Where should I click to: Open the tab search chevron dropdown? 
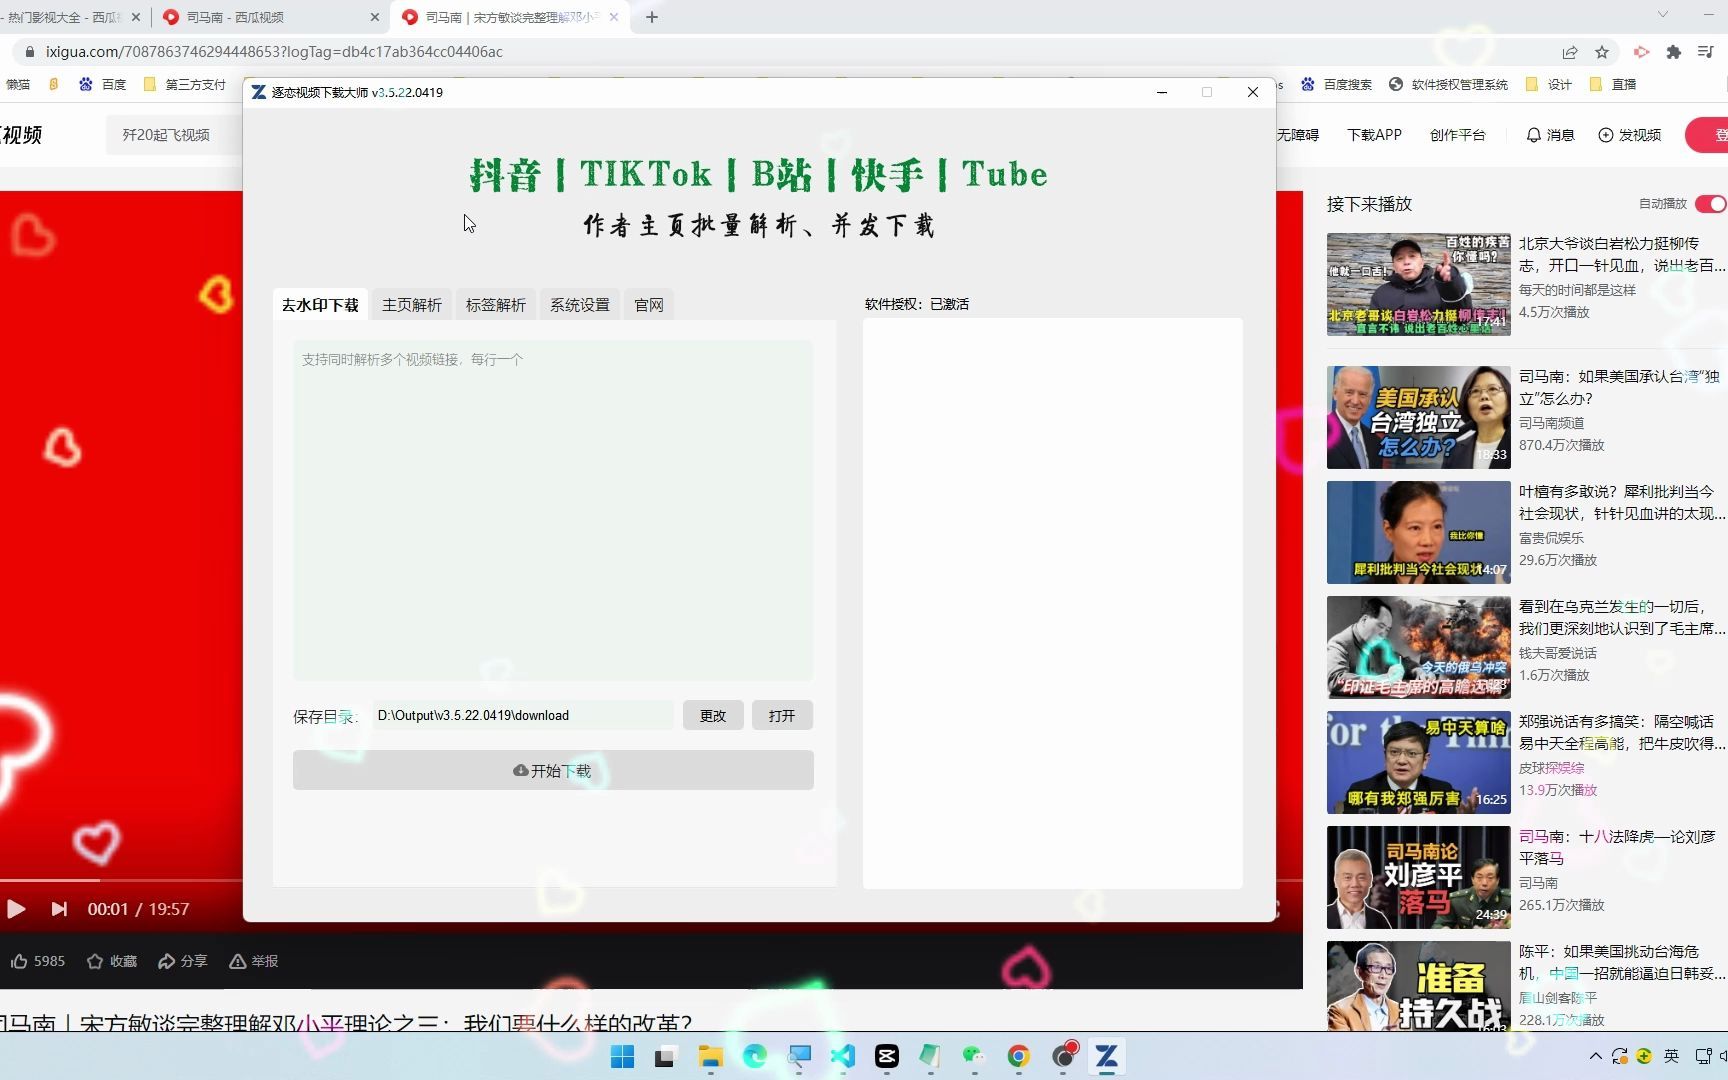click(1663, 15)
